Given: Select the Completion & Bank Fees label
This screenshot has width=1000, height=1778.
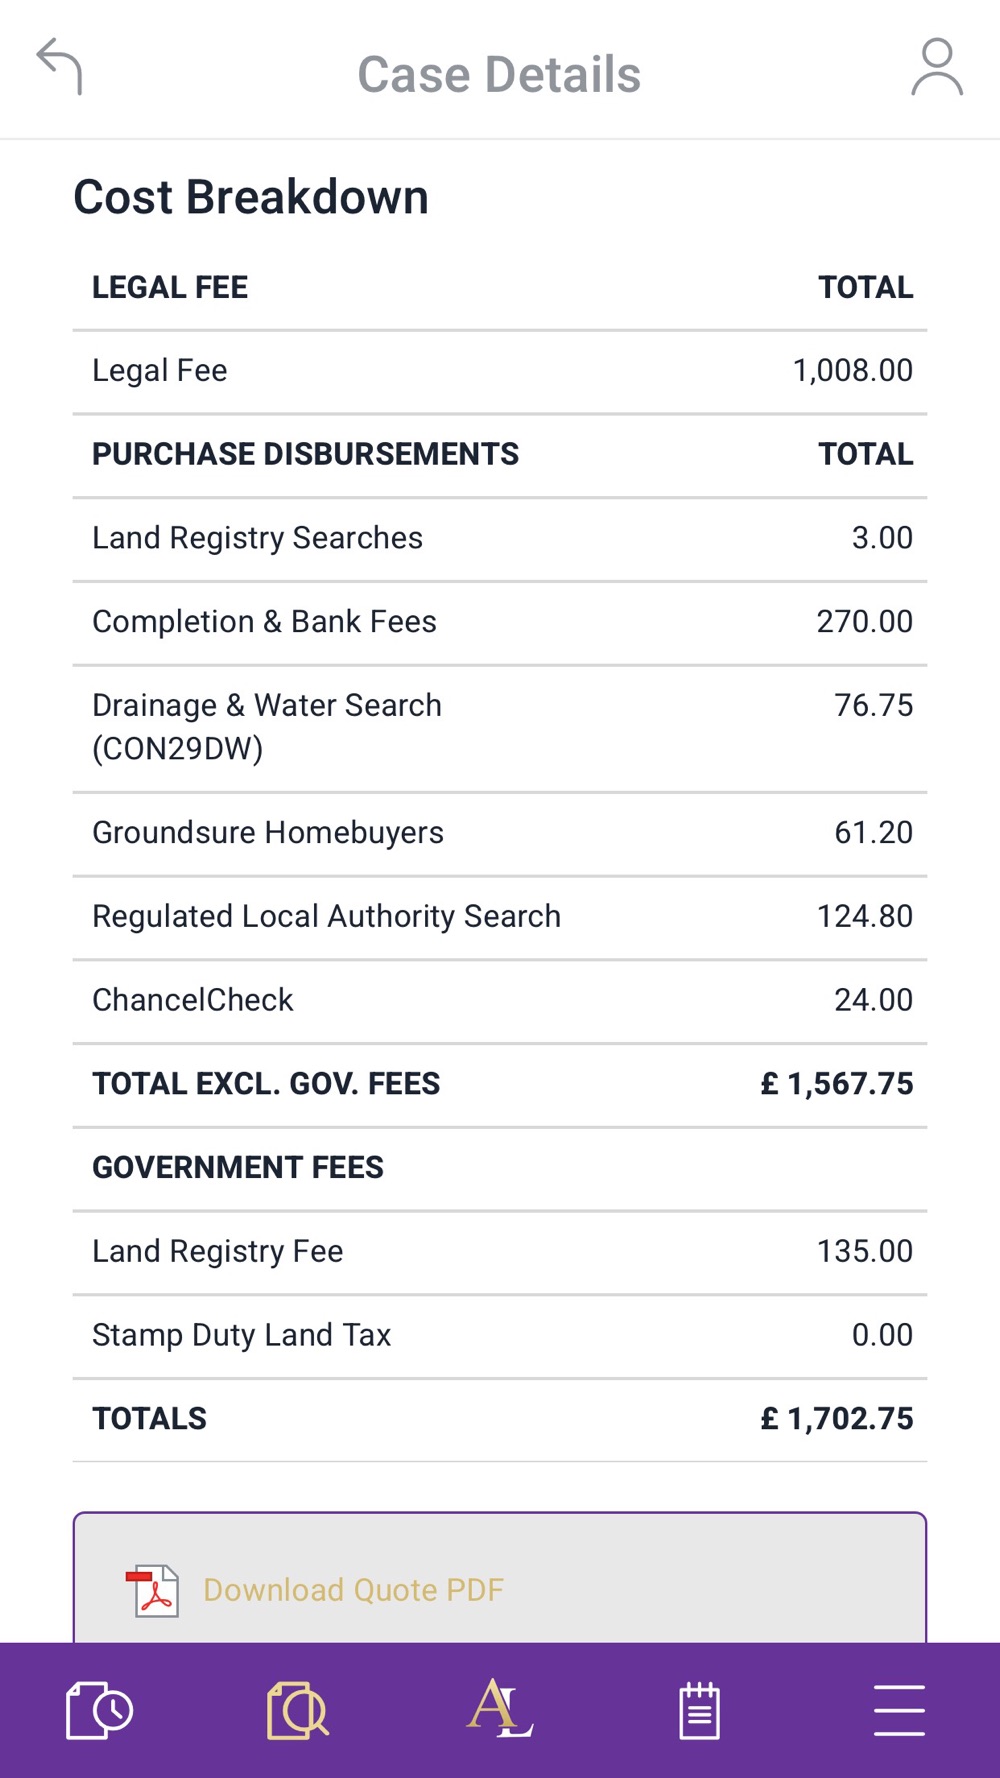Looking at the screenshot, I should [x=264, y=622].
